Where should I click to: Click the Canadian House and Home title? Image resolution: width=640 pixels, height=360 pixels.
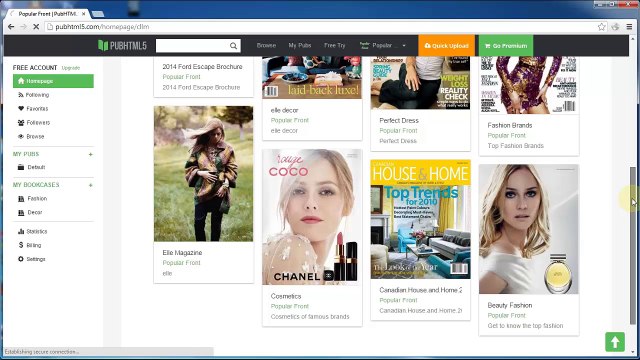point(420,290)
